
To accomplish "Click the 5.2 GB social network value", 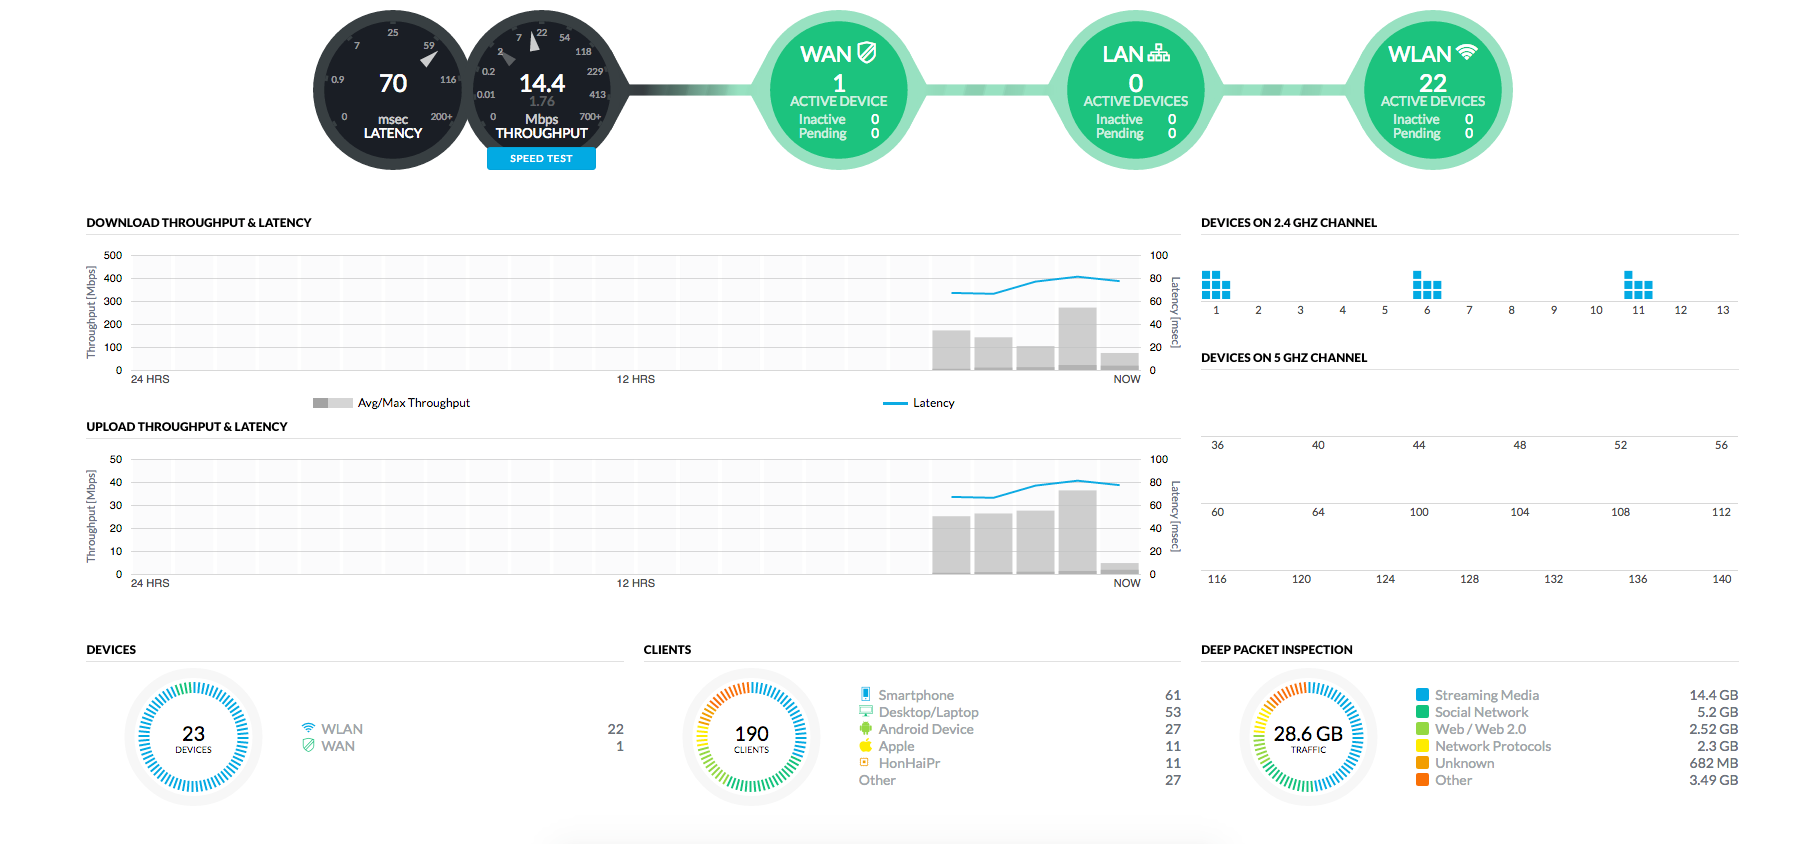I will (x=1717, y=712).
